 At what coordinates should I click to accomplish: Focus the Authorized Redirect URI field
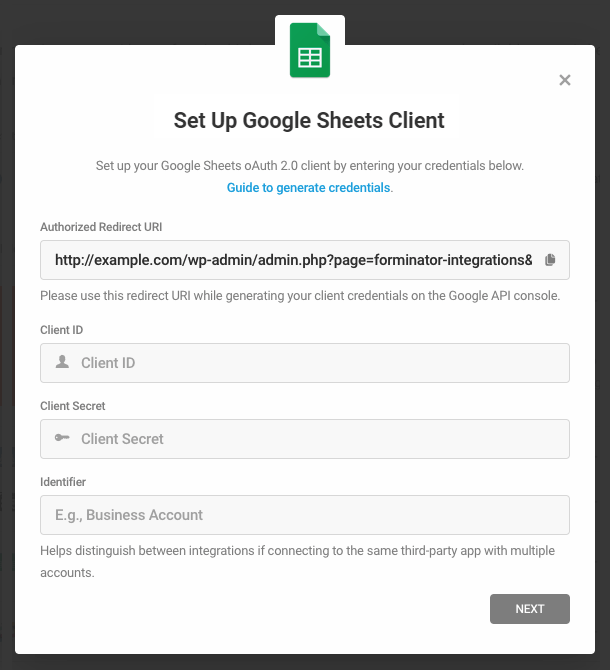(x=305, y=260)
